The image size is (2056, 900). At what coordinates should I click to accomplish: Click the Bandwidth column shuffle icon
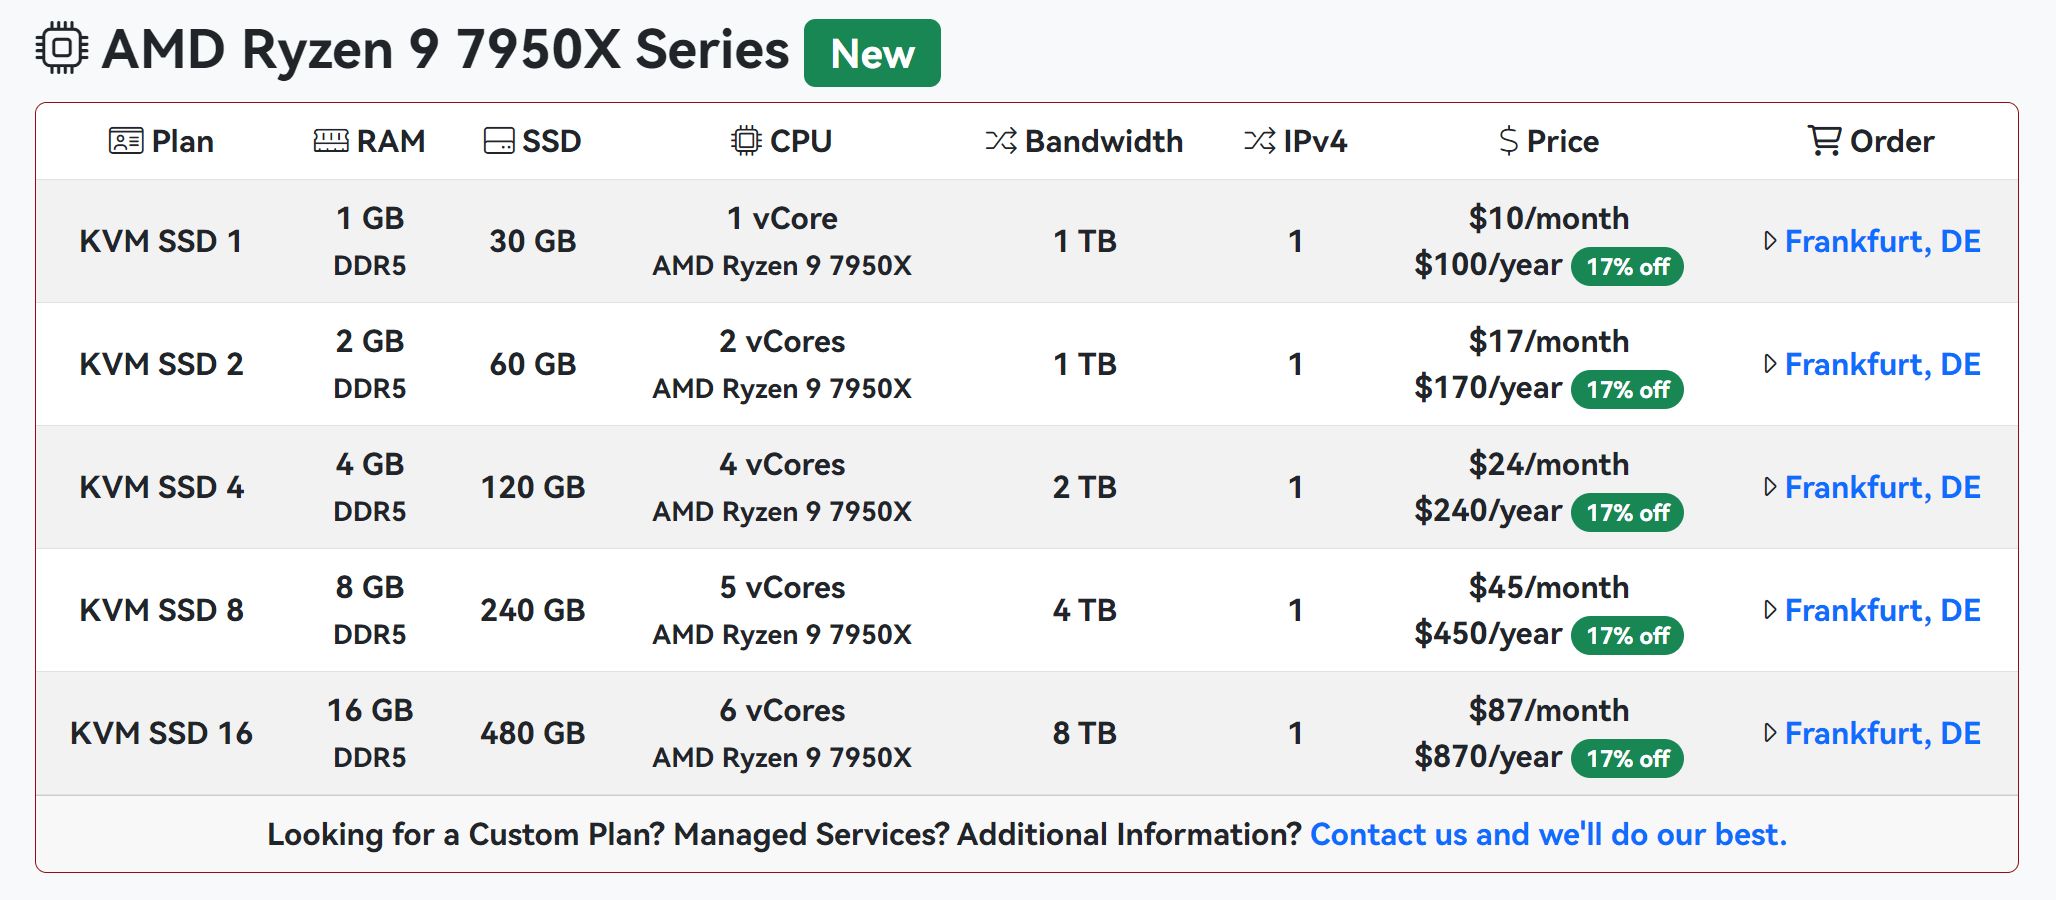click(1001, 141)
